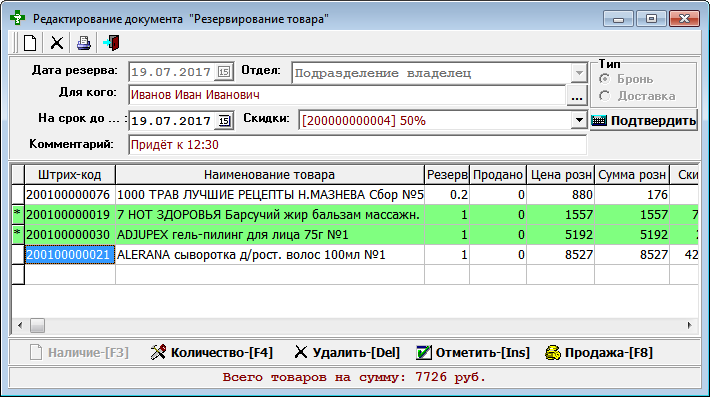710x397 pixels.
Task: Click the Комментарий text field
Action: pyautogui.click(x=358, y=145)
